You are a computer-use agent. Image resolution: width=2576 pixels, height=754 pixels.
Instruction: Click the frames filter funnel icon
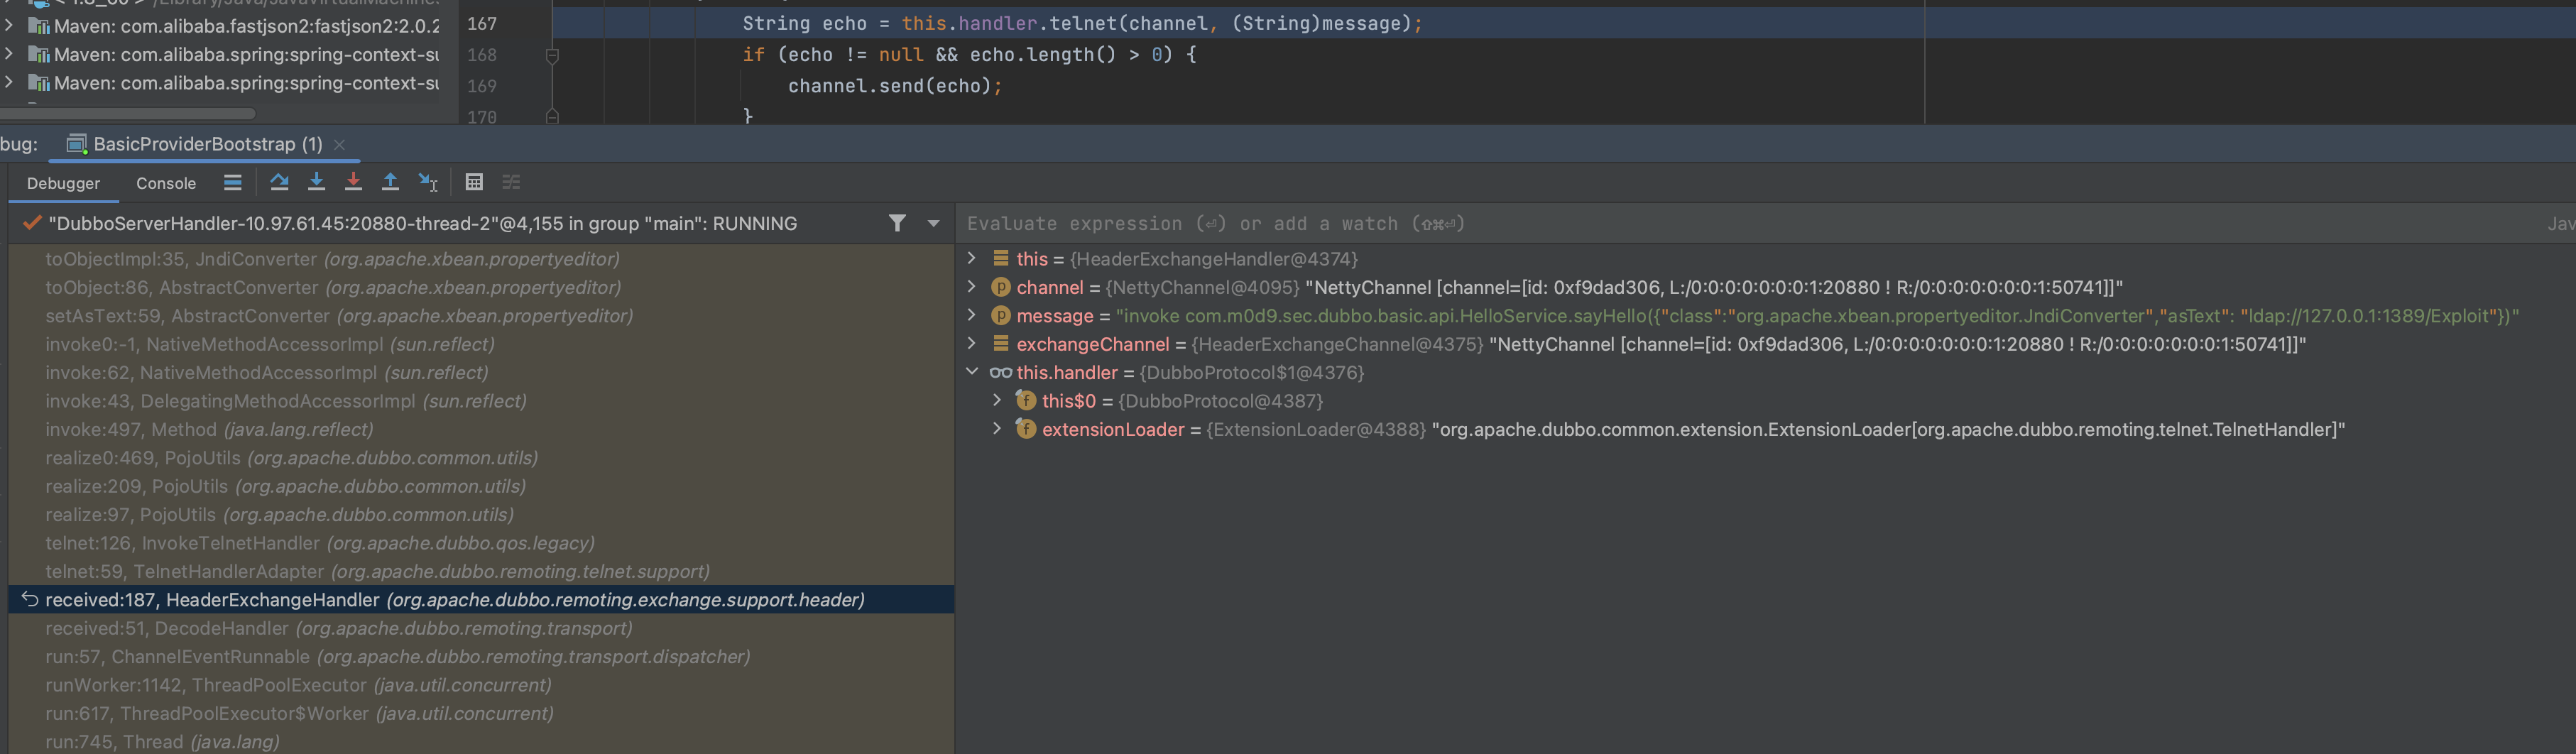click(x=897, y=223)
